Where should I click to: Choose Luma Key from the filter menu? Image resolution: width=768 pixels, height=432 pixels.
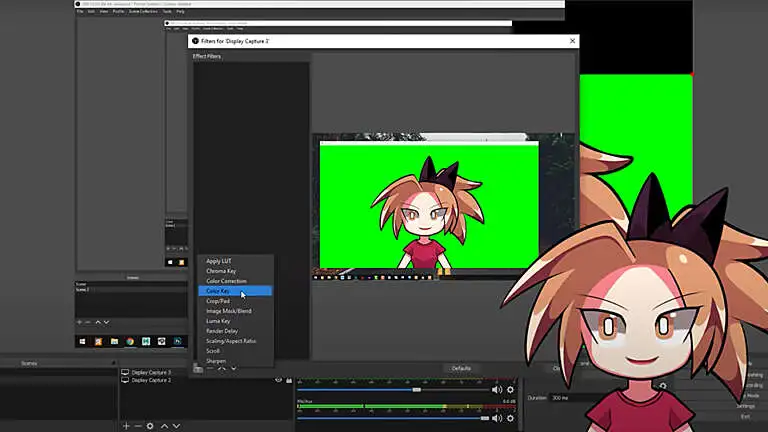tap(218, 321)
